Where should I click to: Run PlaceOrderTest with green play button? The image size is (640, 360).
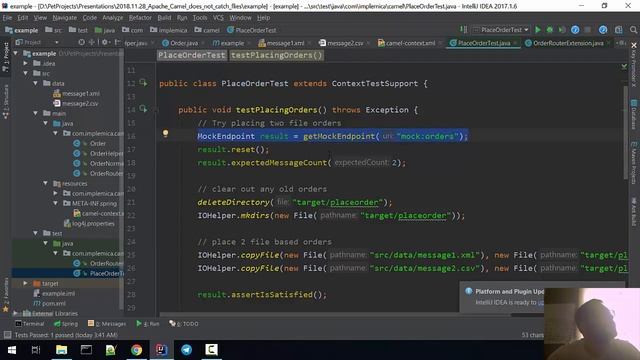pos(538,30)
